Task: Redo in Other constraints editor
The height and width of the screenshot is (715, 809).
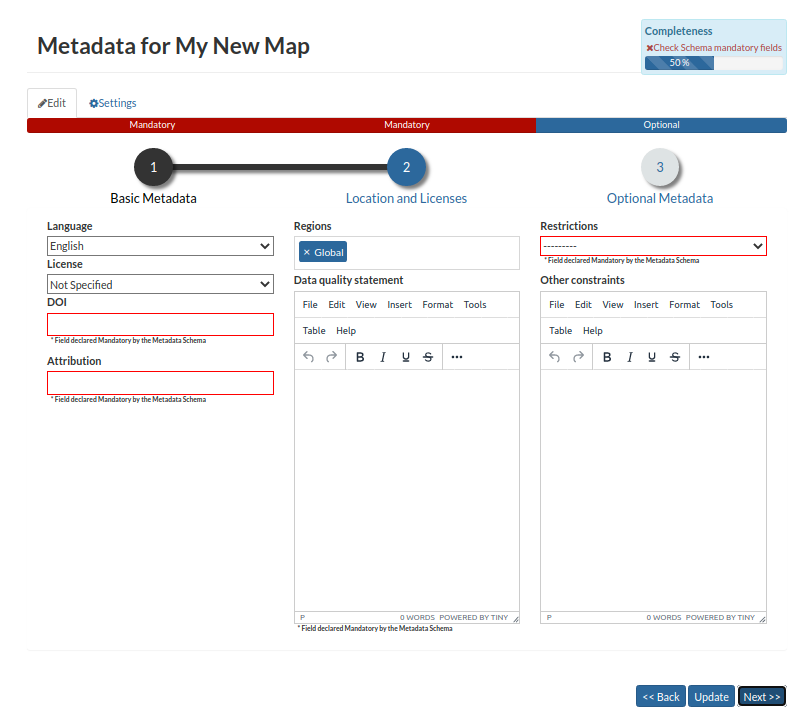Action: coord(578,356)
